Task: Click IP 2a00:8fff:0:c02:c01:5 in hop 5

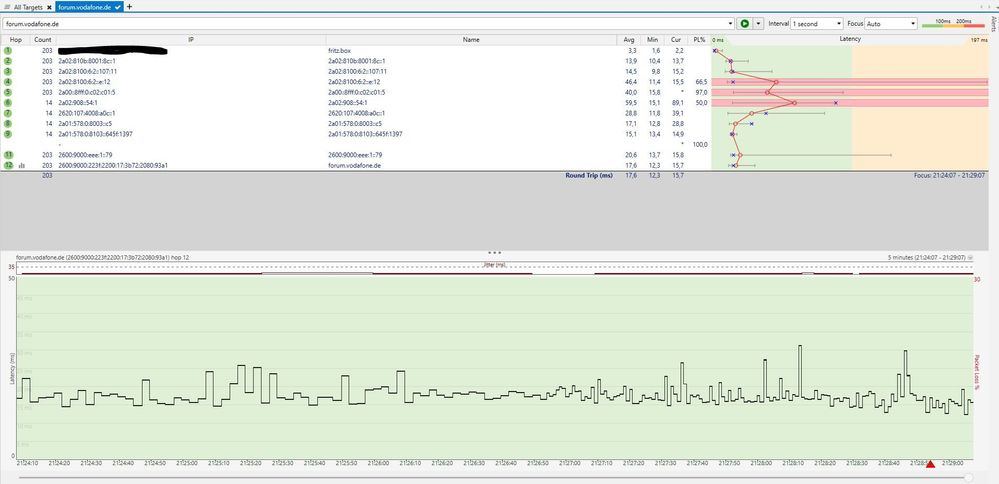Action: coord(87,92)
